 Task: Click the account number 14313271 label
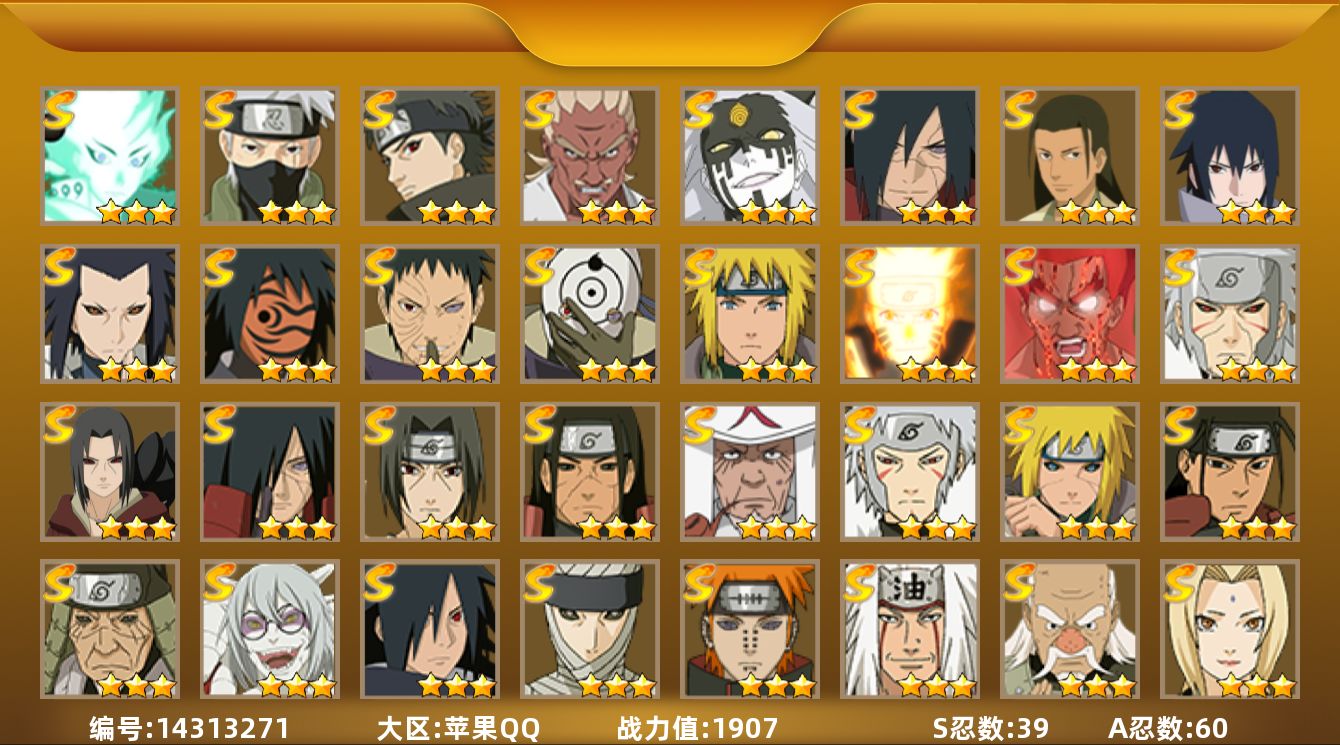pyautogui.click(x=189, y=728)
